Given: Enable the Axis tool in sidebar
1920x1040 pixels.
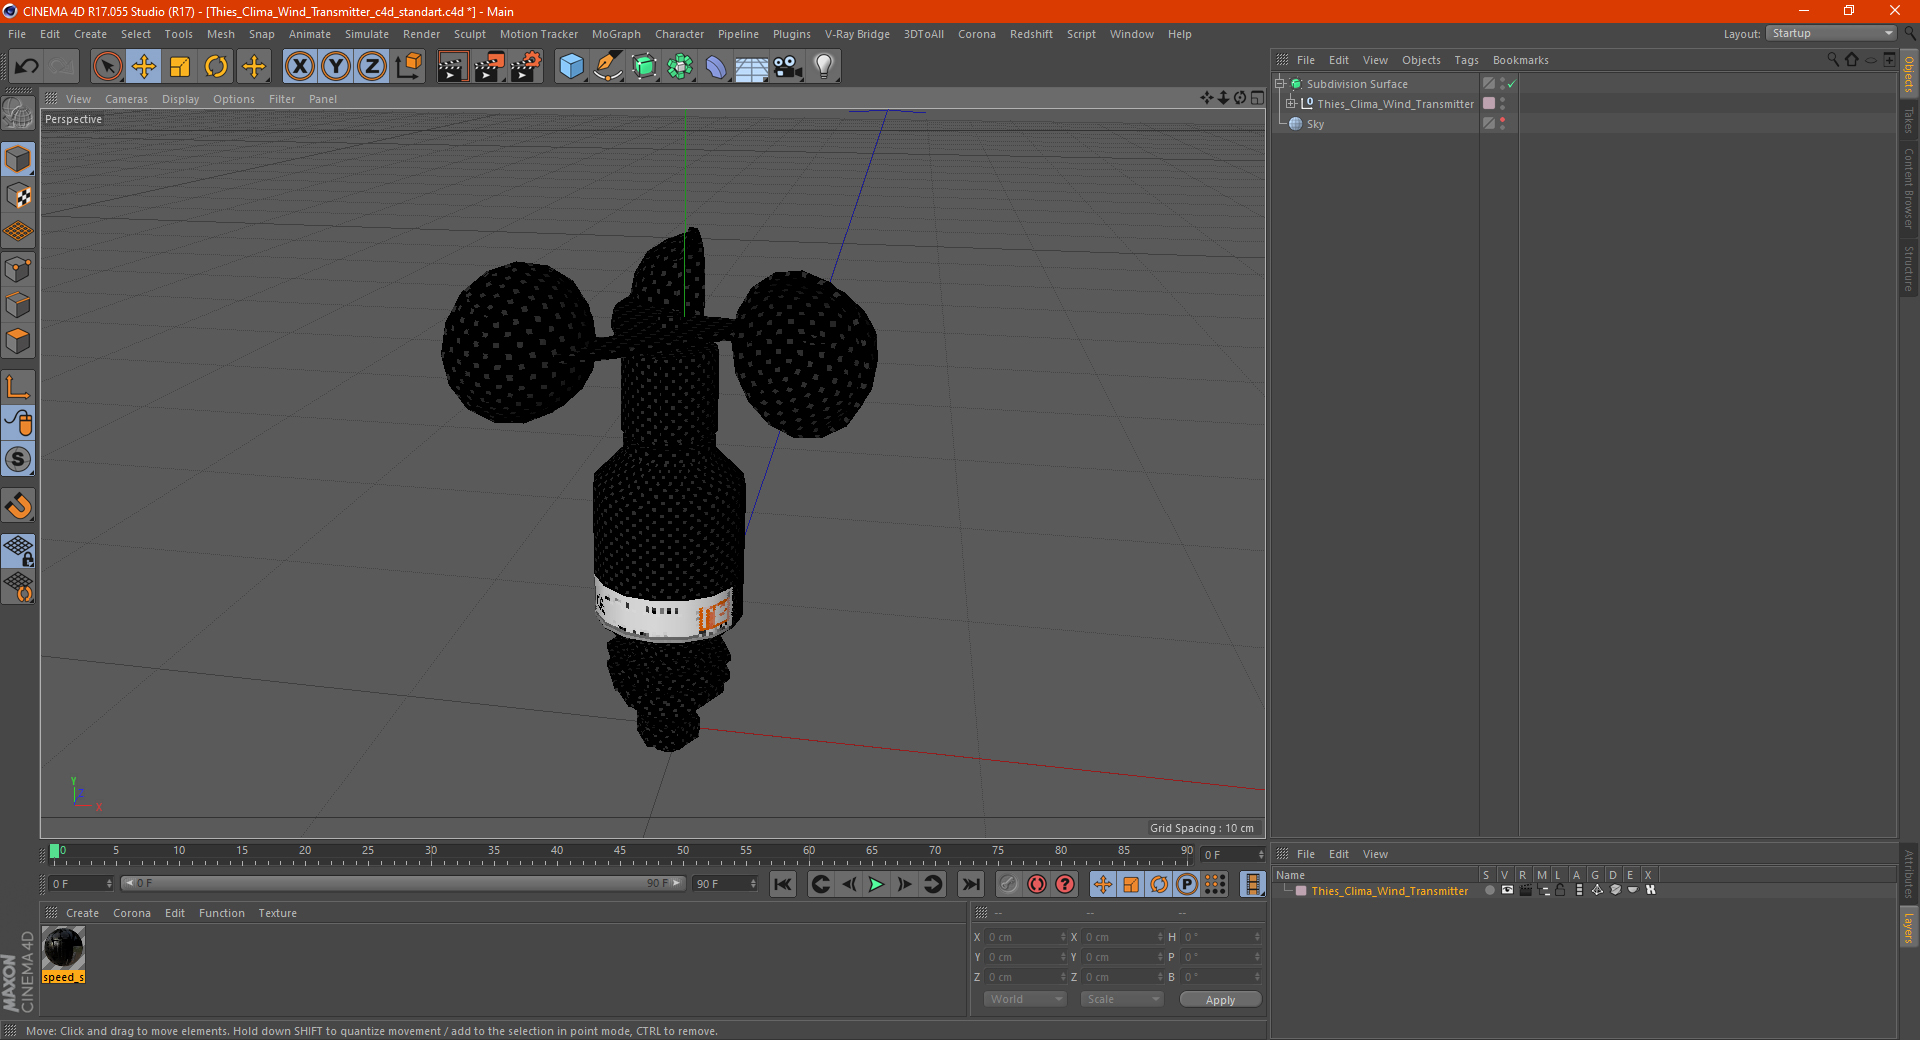Looking at the screenshot, I should (18, 387).
